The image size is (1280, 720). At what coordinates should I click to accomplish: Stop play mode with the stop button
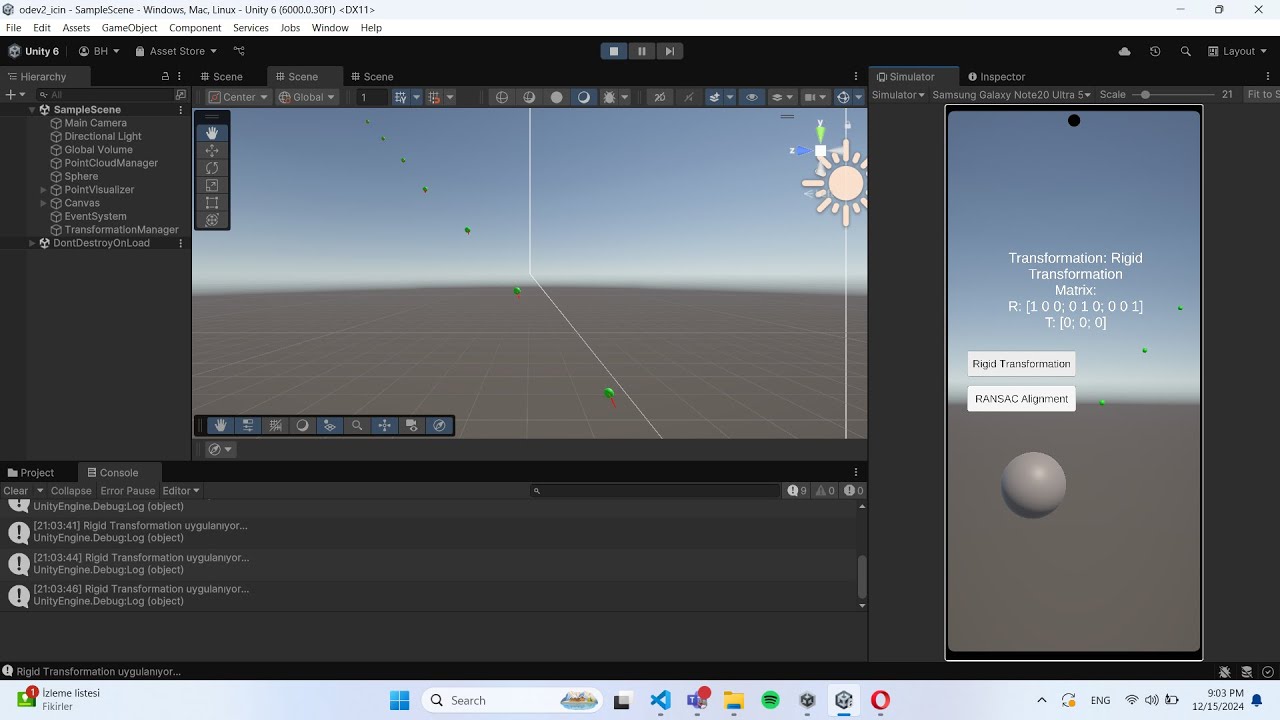click(614, 51)
